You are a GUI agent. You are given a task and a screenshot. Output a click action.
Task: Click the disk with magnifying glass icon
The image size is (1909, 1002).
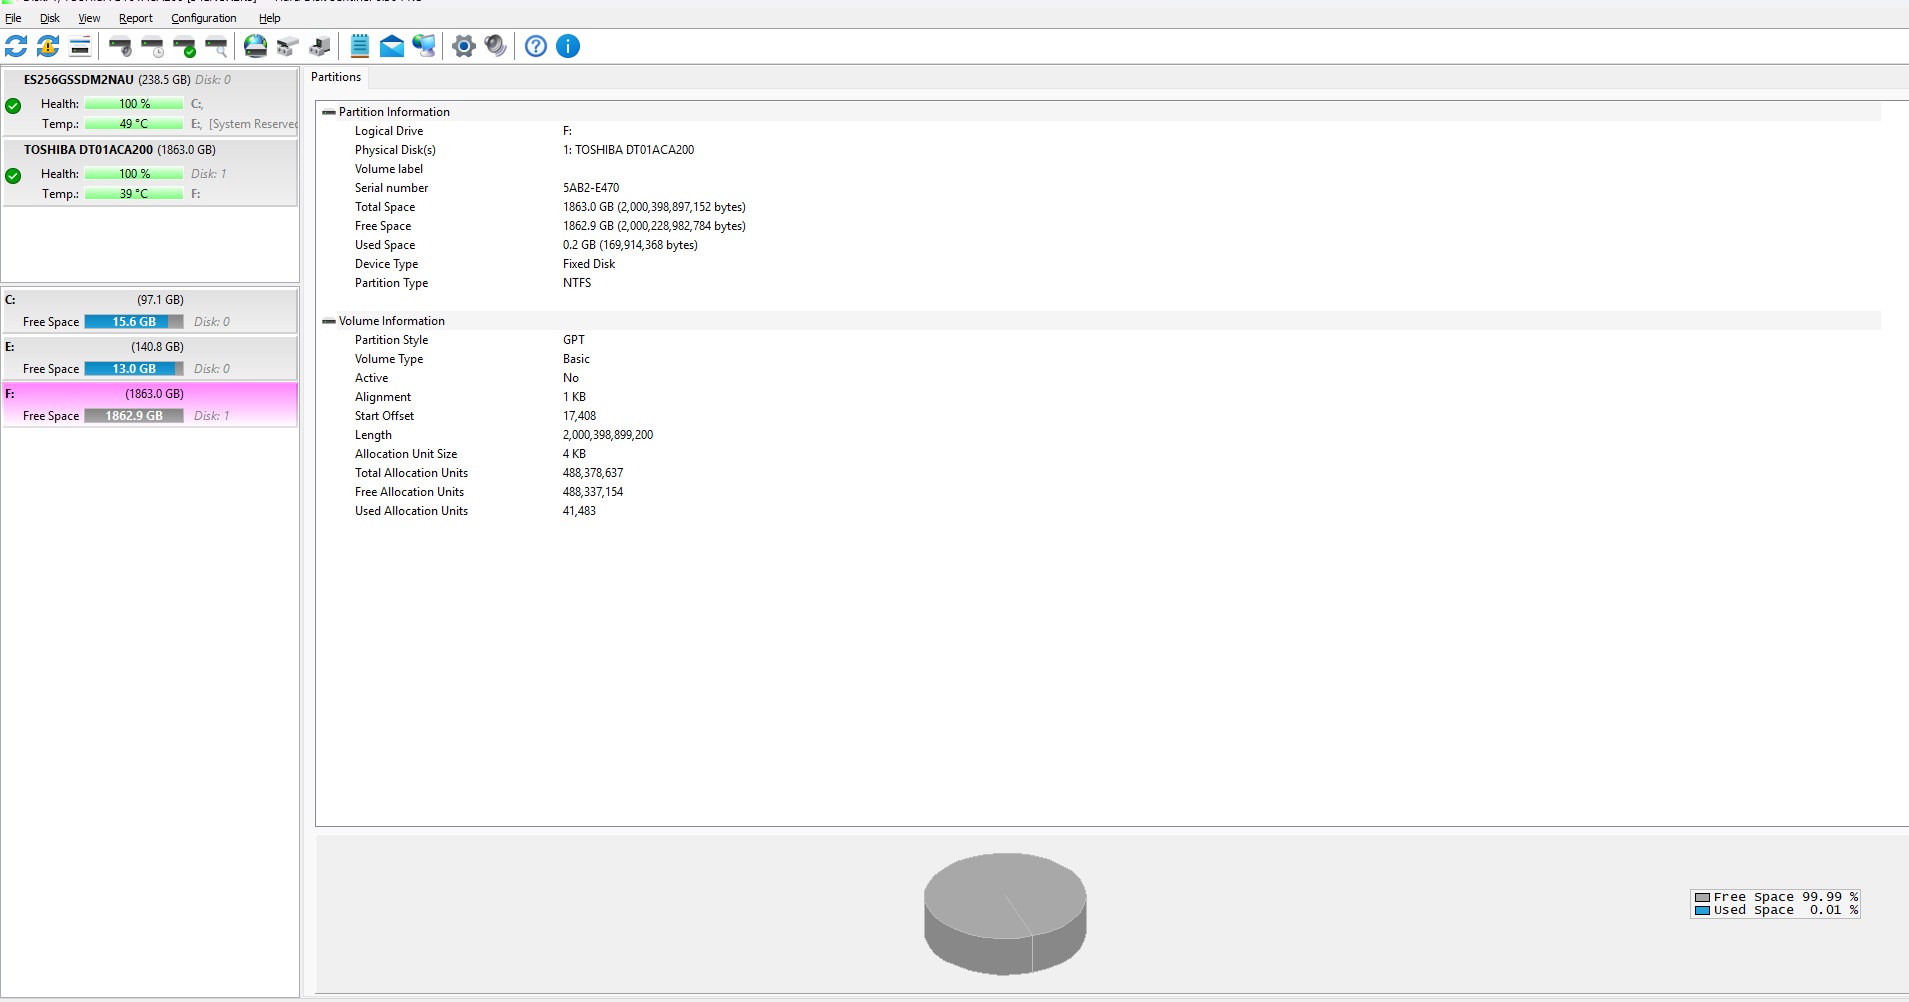217,46
